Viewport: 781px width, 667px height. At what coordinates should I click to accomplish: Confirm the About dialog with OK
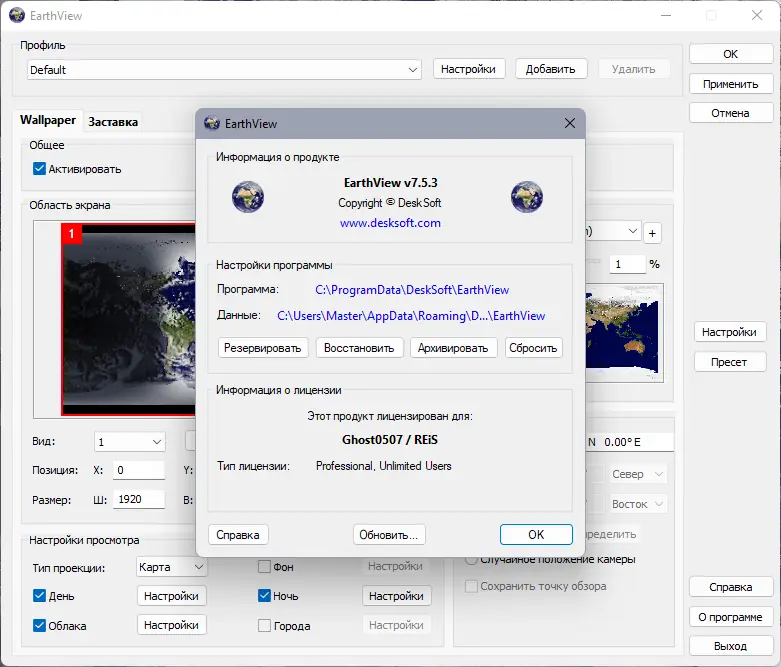(536, 534)
